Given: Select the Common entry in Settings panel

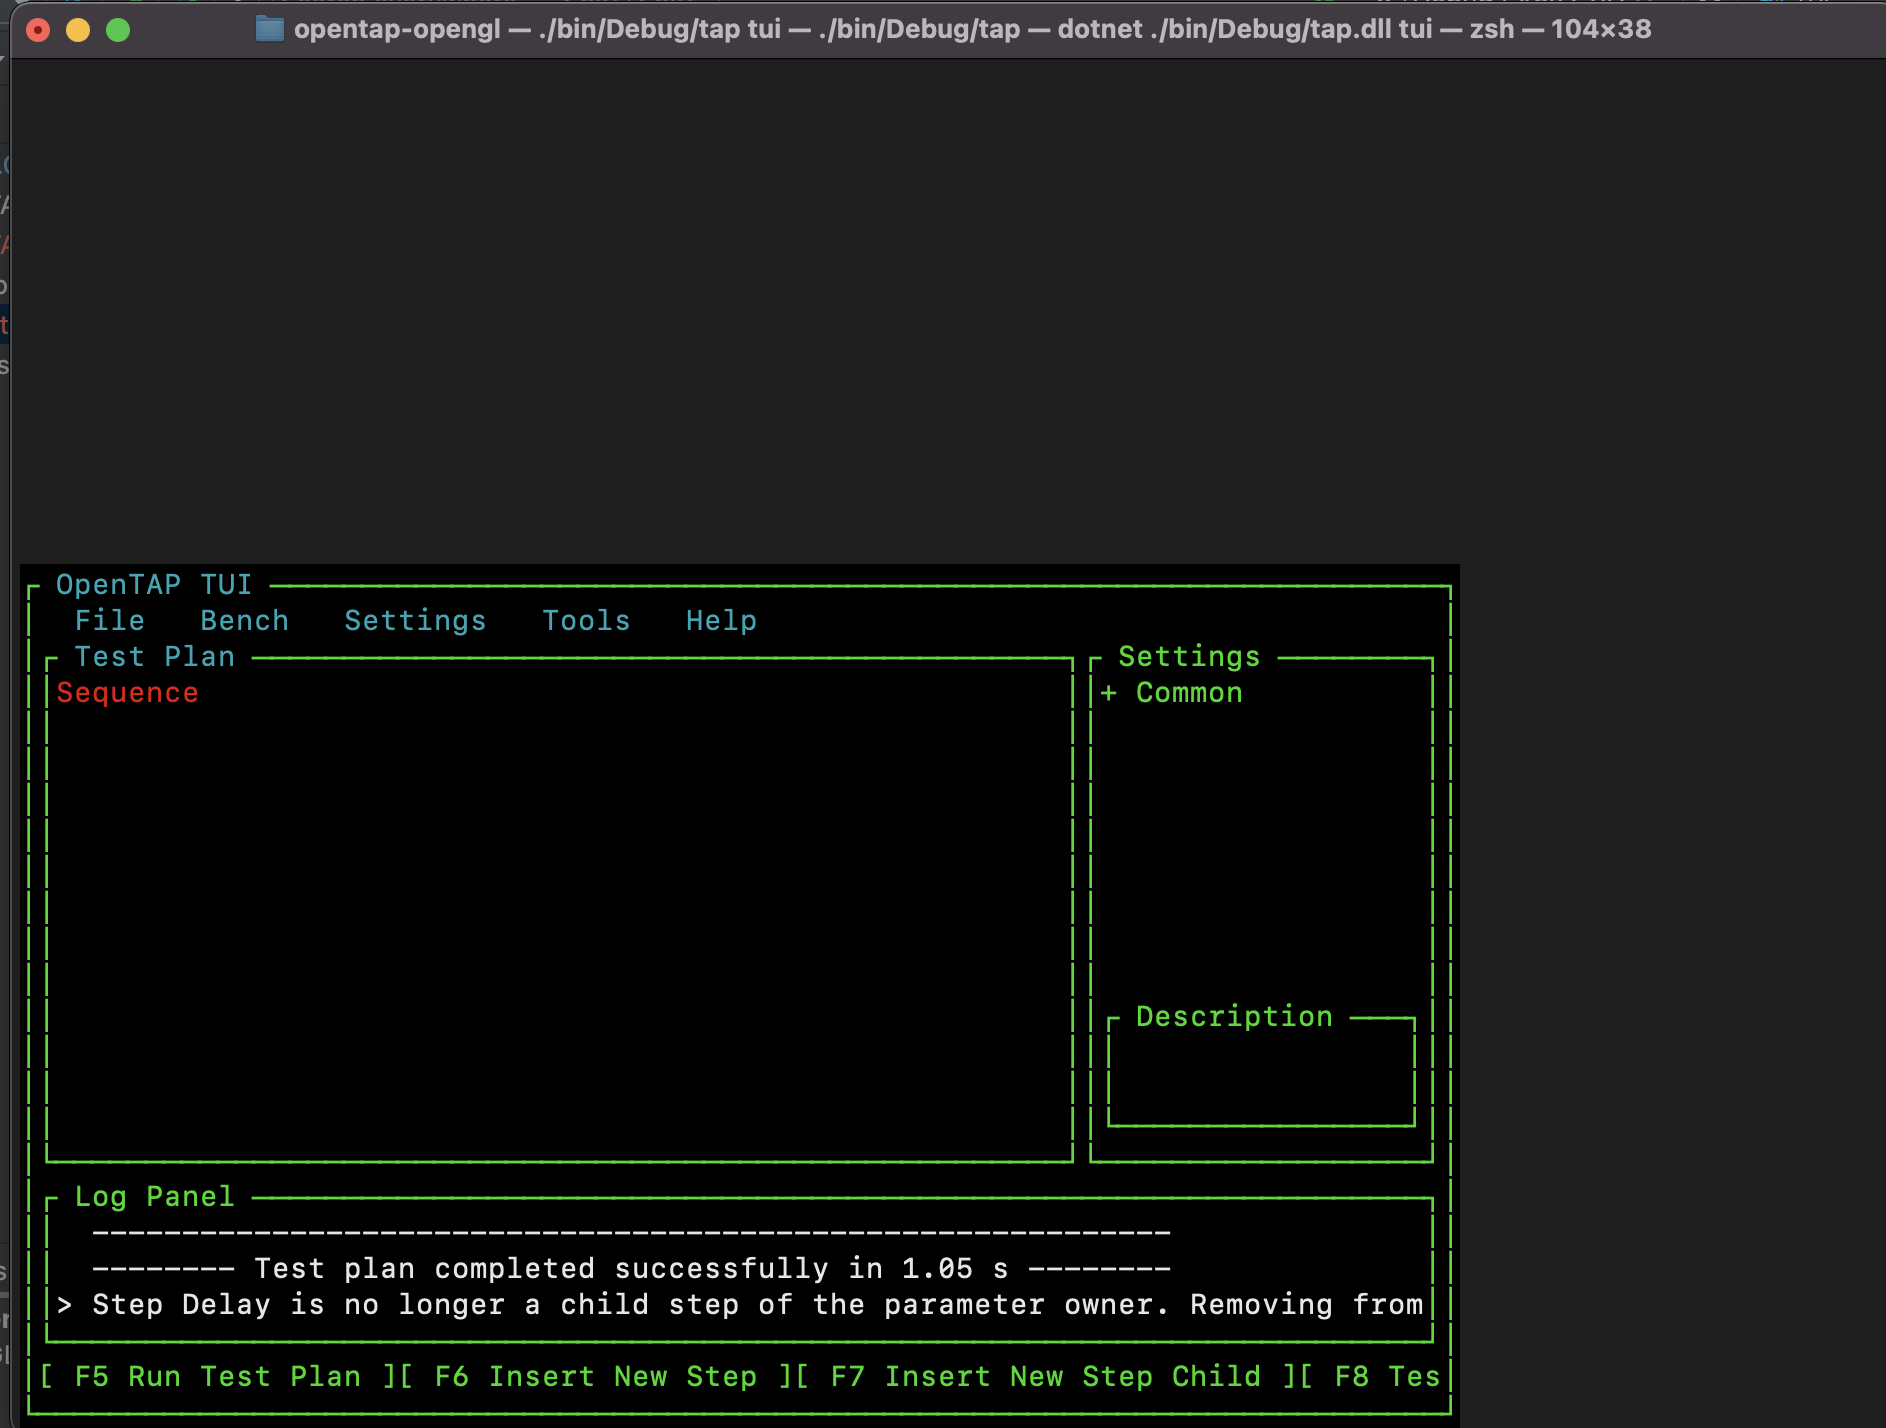Looking at the screenshot, I should (x=1189, y=693).
